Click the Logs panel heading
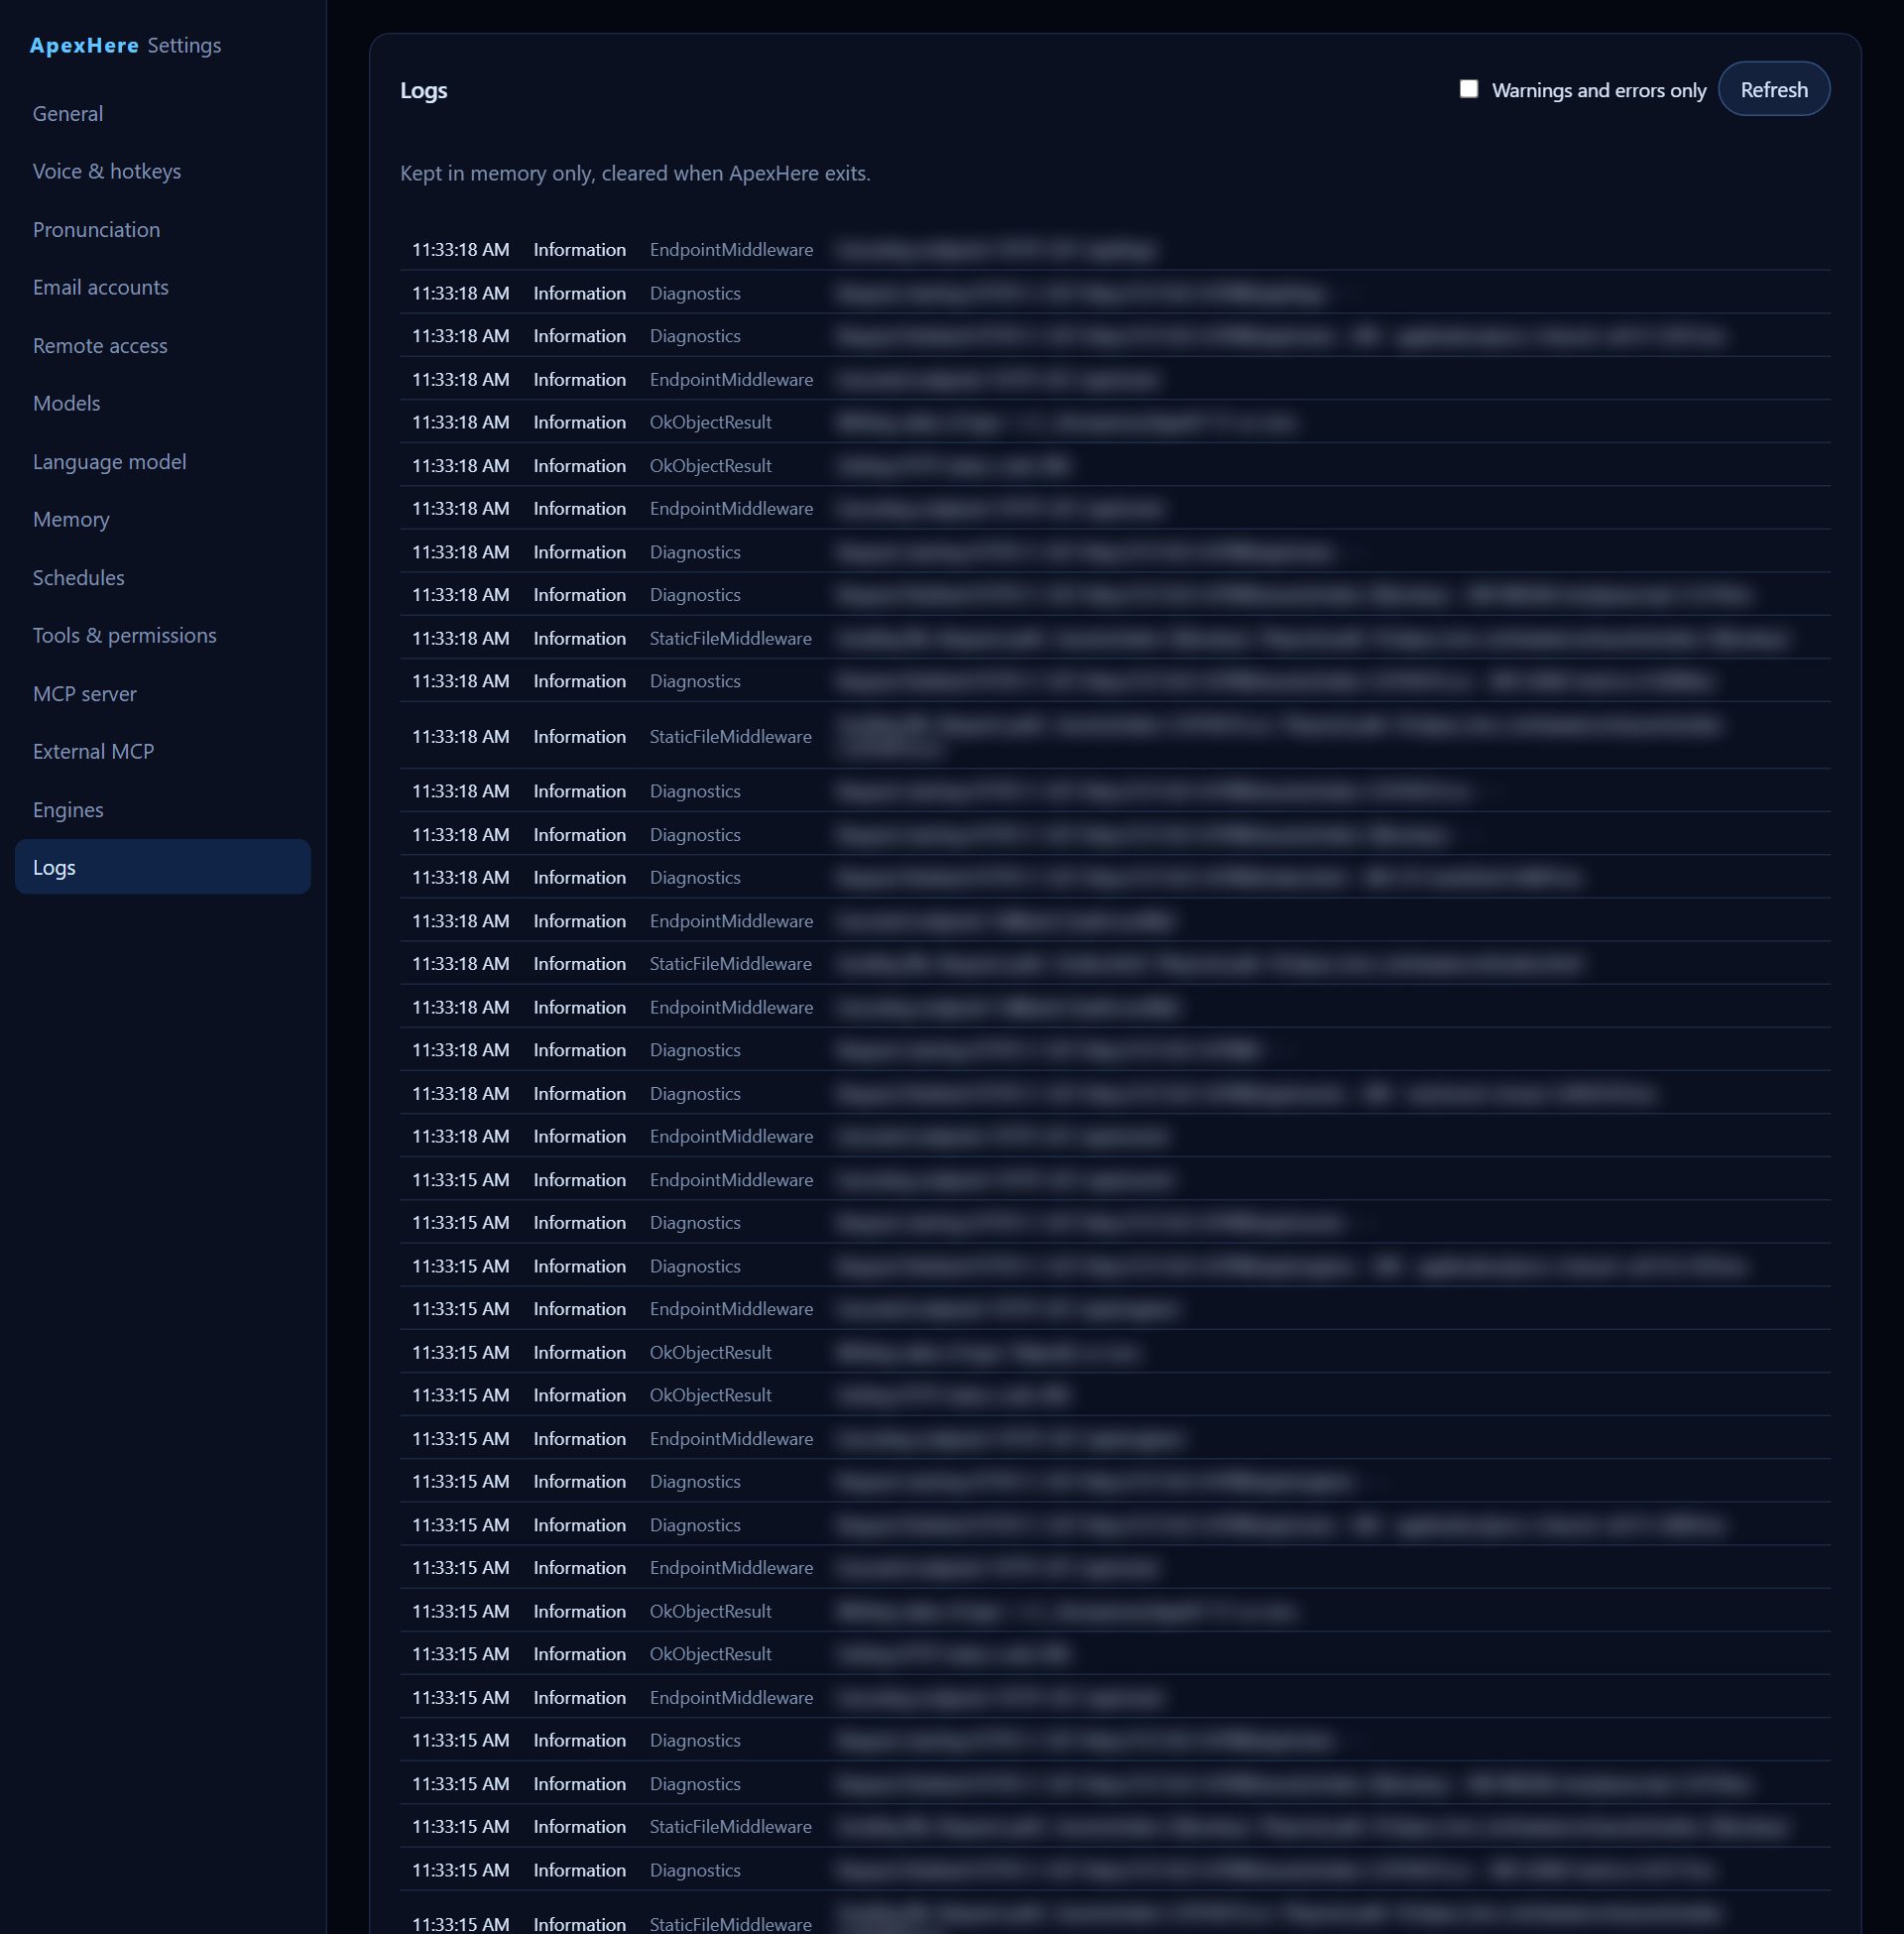The height and width of the screenshot is (1934, 1904). [x=423, y=90]
